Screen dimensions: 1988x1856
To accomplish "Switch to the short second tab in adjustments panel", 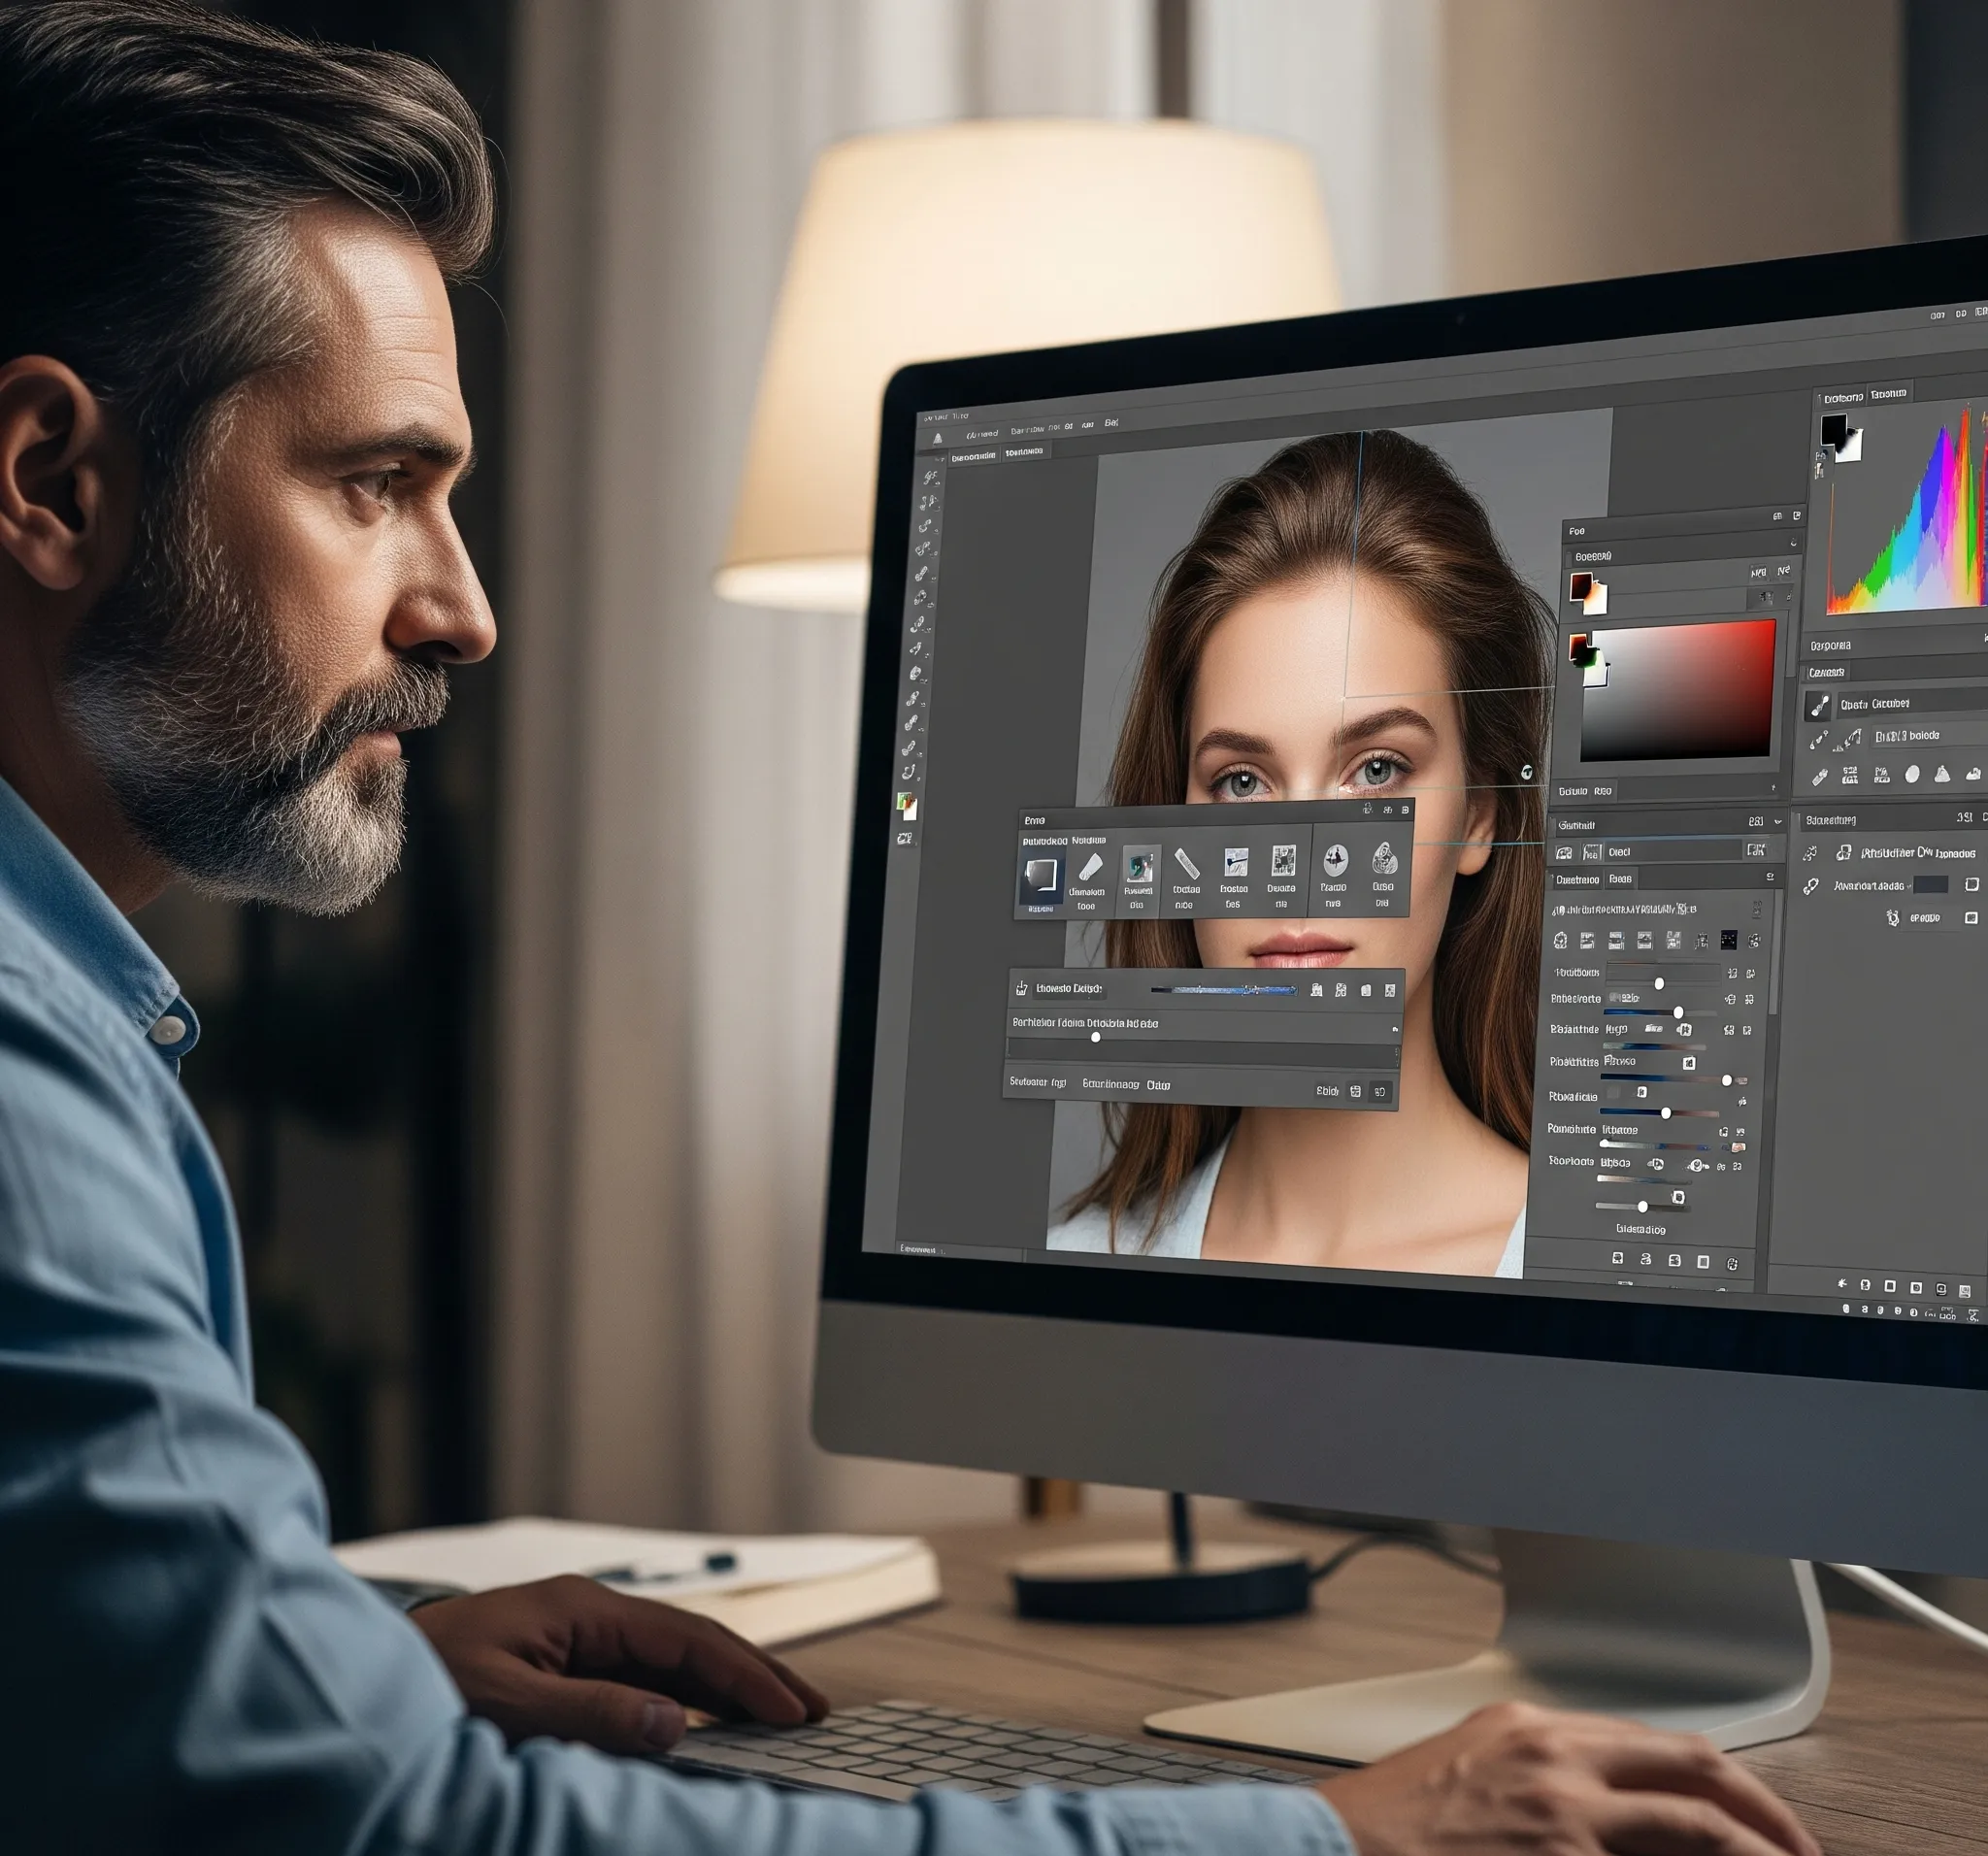I will 1621,879.
